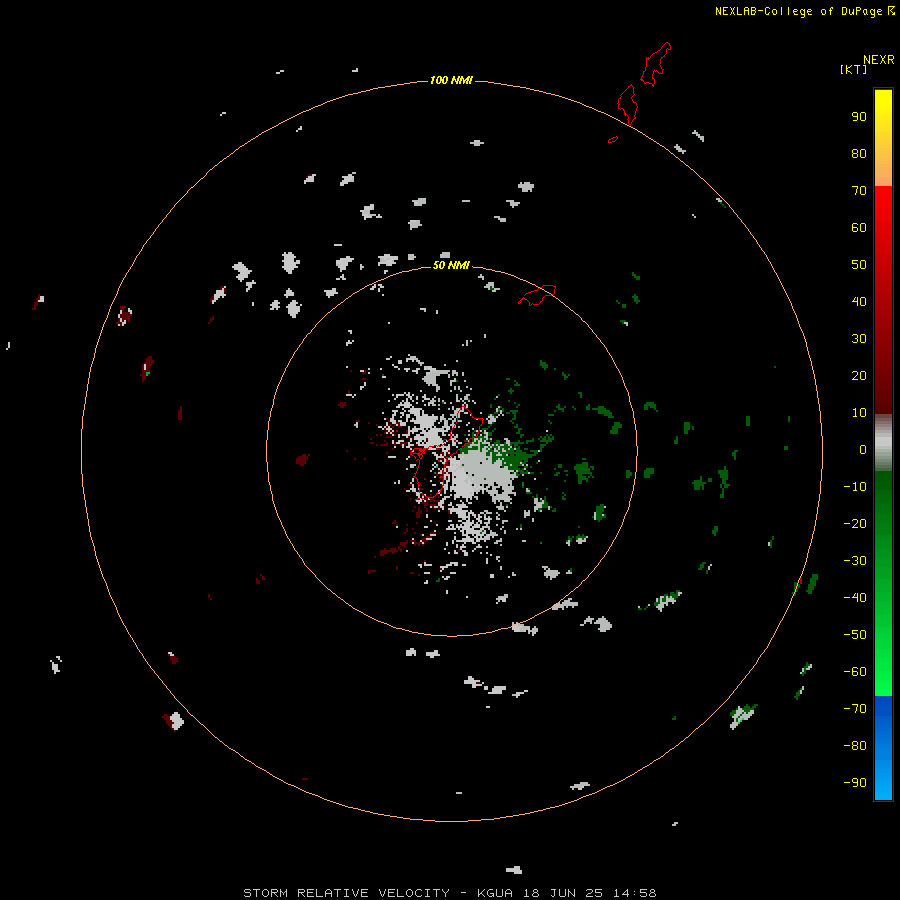
Task: Click the 30 value on the velocity scale
Action: pyautogui.click(x=859, y=339)
